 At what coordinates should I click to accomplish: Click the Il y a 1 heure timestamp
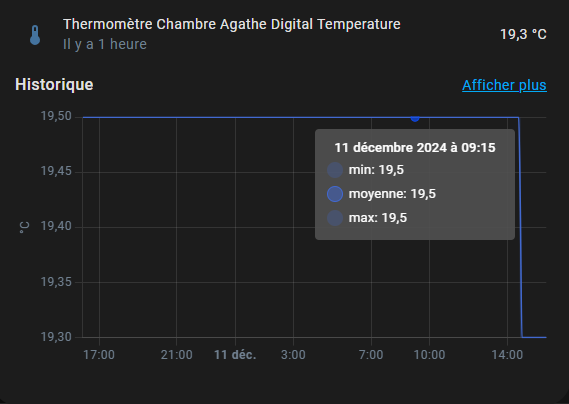pyautogui.click(x=105, y=44)
